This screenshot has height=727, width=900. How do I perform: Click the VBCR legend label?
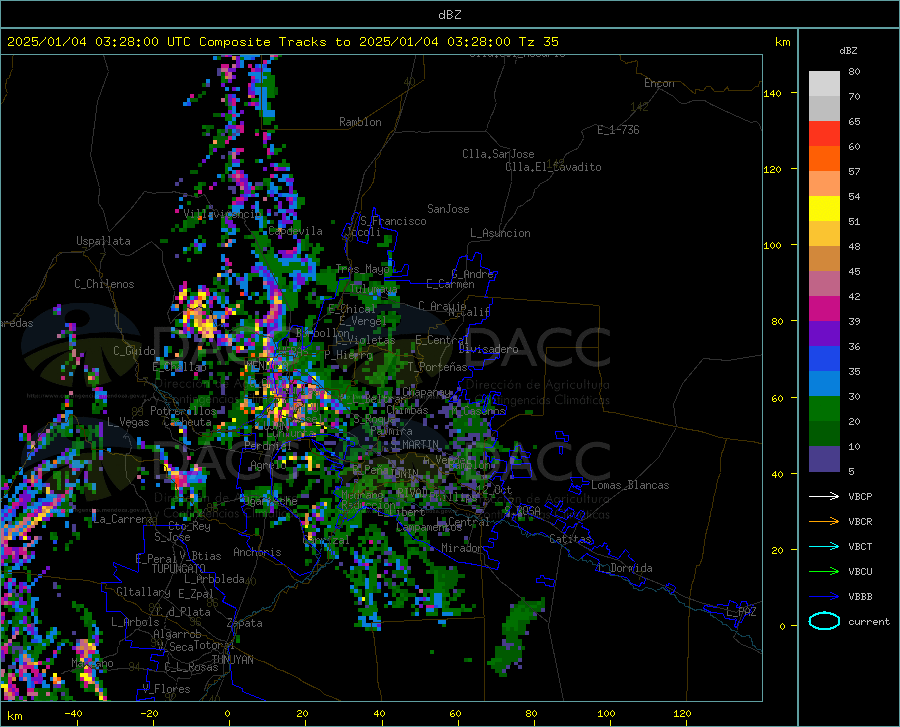point(860,522)
